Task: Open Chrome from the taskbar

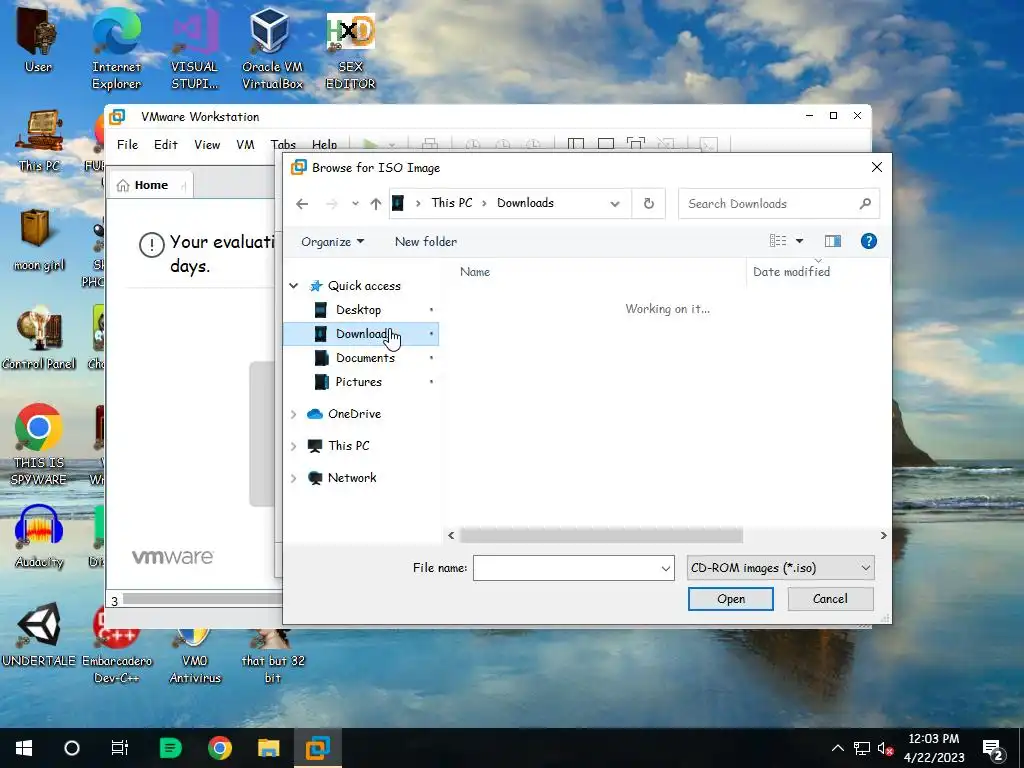Action: tap(219, 748)
